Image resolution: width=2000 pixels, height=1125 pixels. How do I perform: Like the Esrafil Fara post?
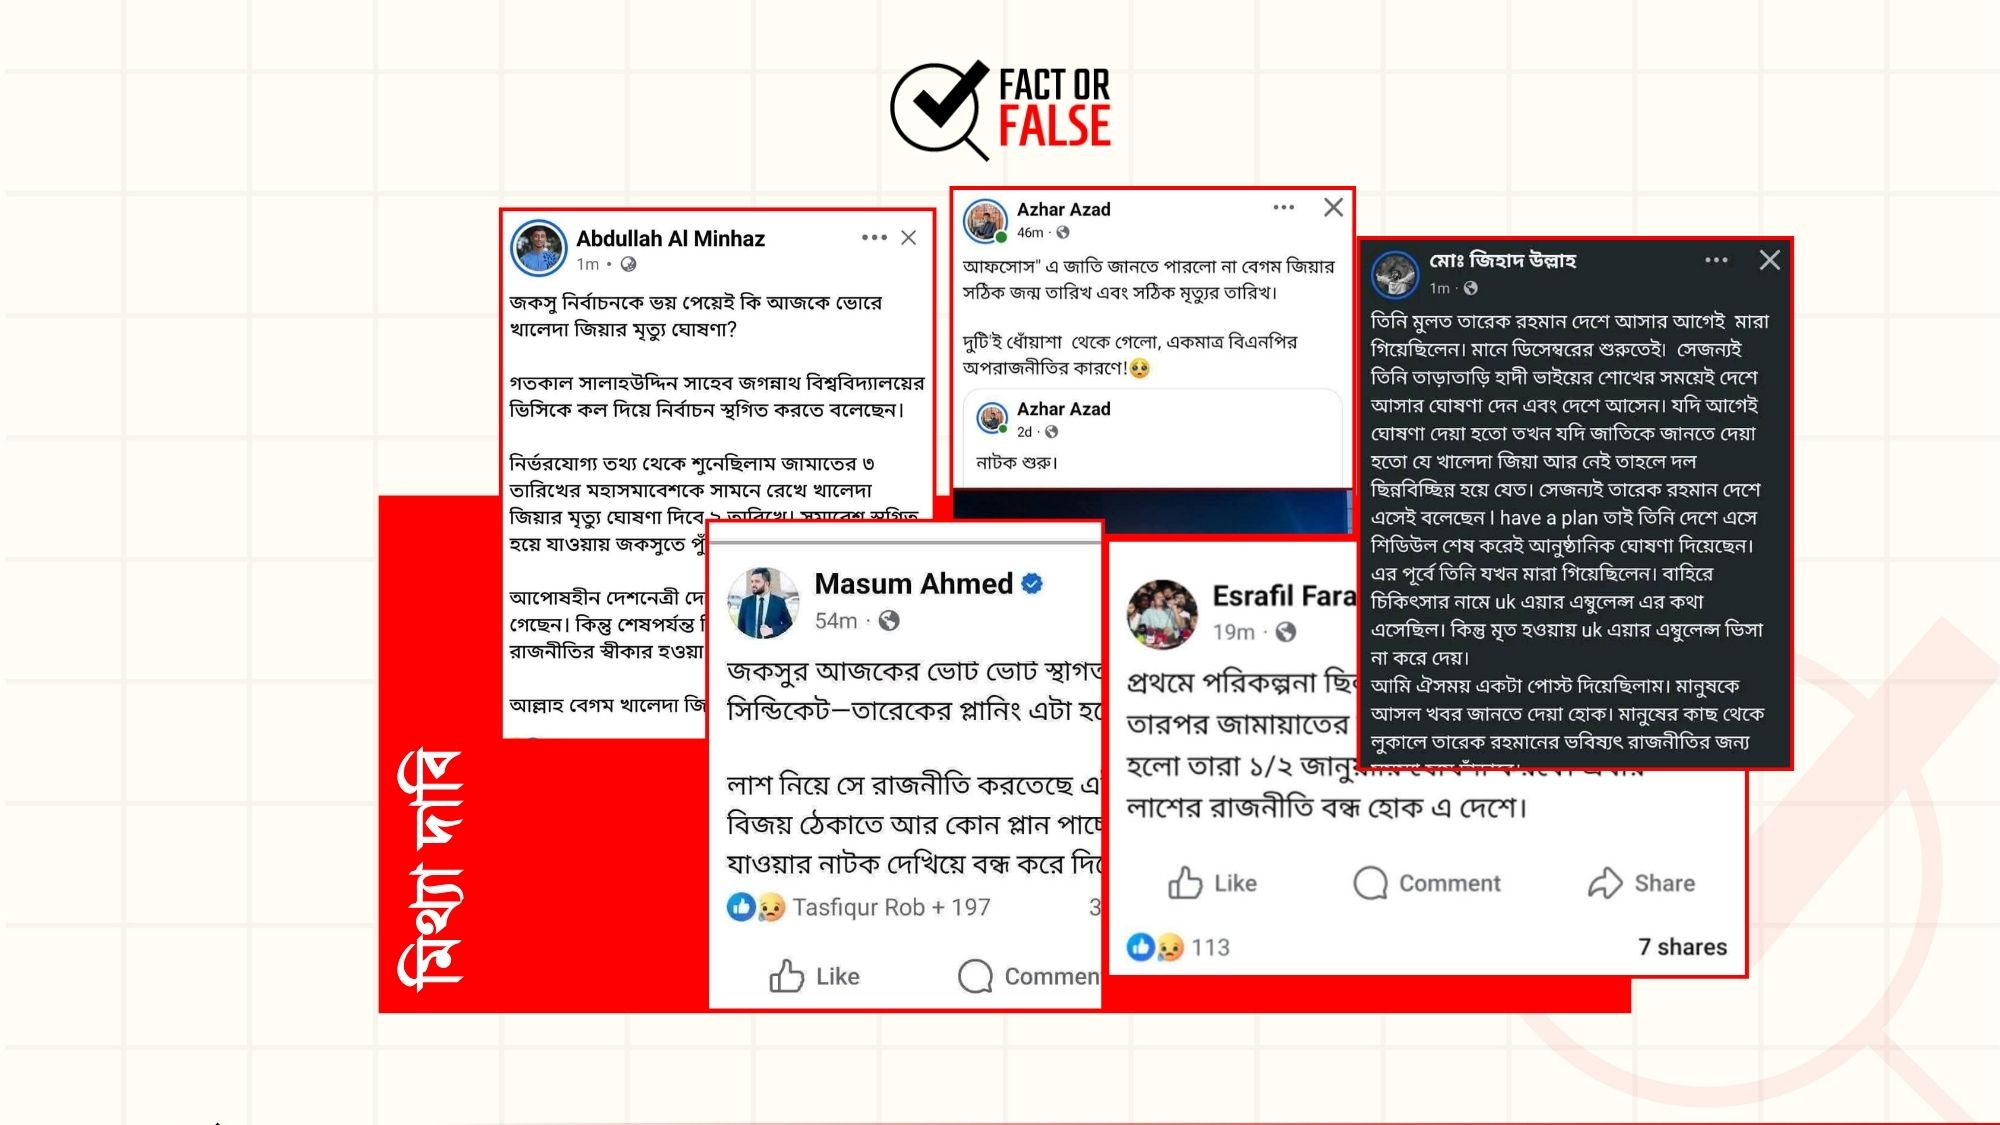pos(1212,883)
